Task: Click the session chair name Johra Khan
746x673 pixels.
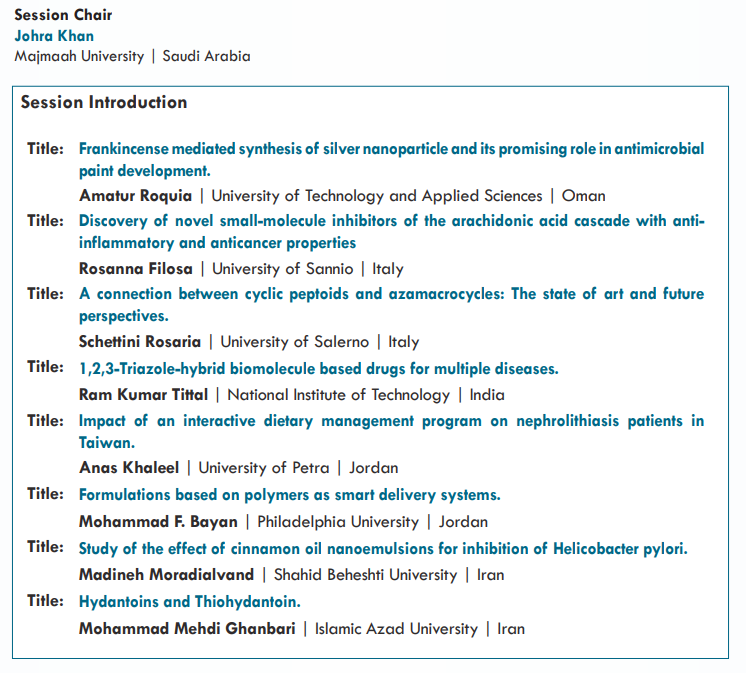Action: tap(54, 36)
